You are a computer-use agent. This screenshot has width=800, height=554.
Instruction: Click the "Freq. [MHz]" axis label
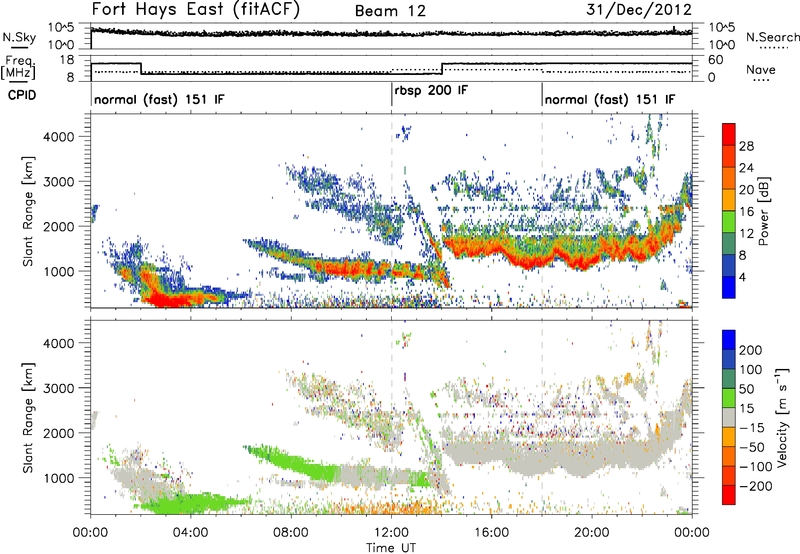pyautogui.click(x=18, y=68)
